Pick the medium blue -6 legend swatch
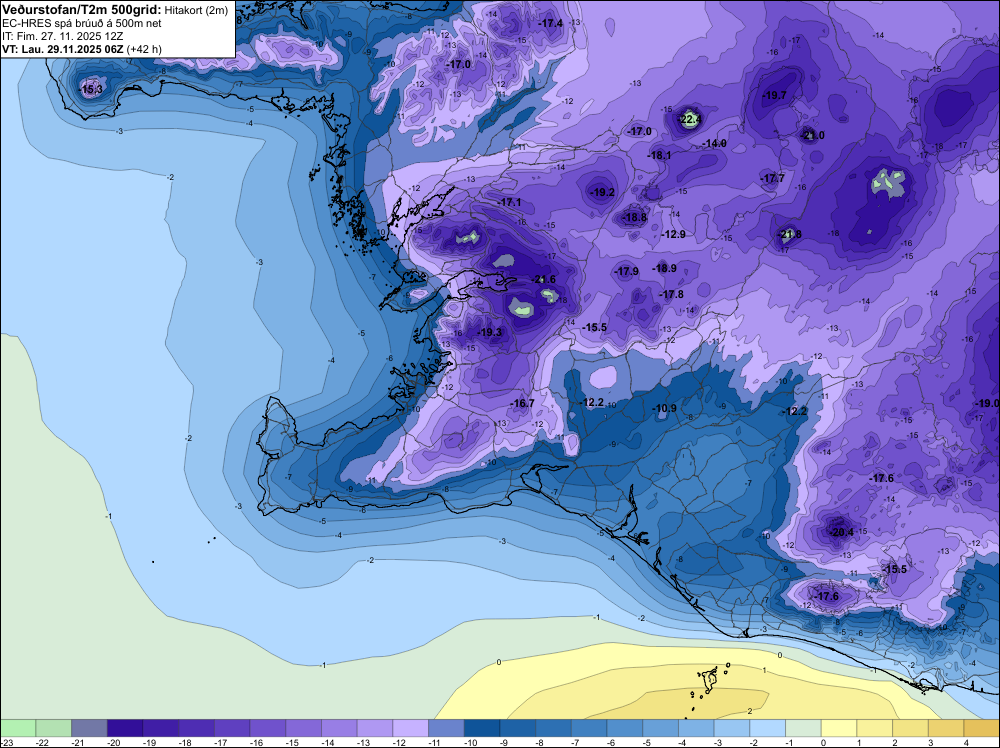 click(x=625, y=728)
